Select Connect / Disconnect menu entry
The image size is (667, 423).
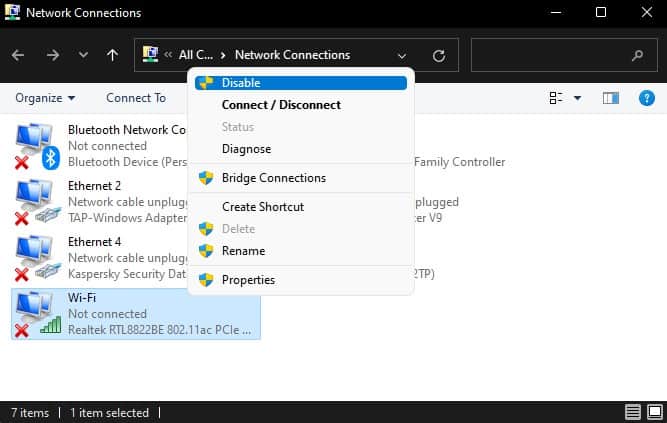coord(281,105)
